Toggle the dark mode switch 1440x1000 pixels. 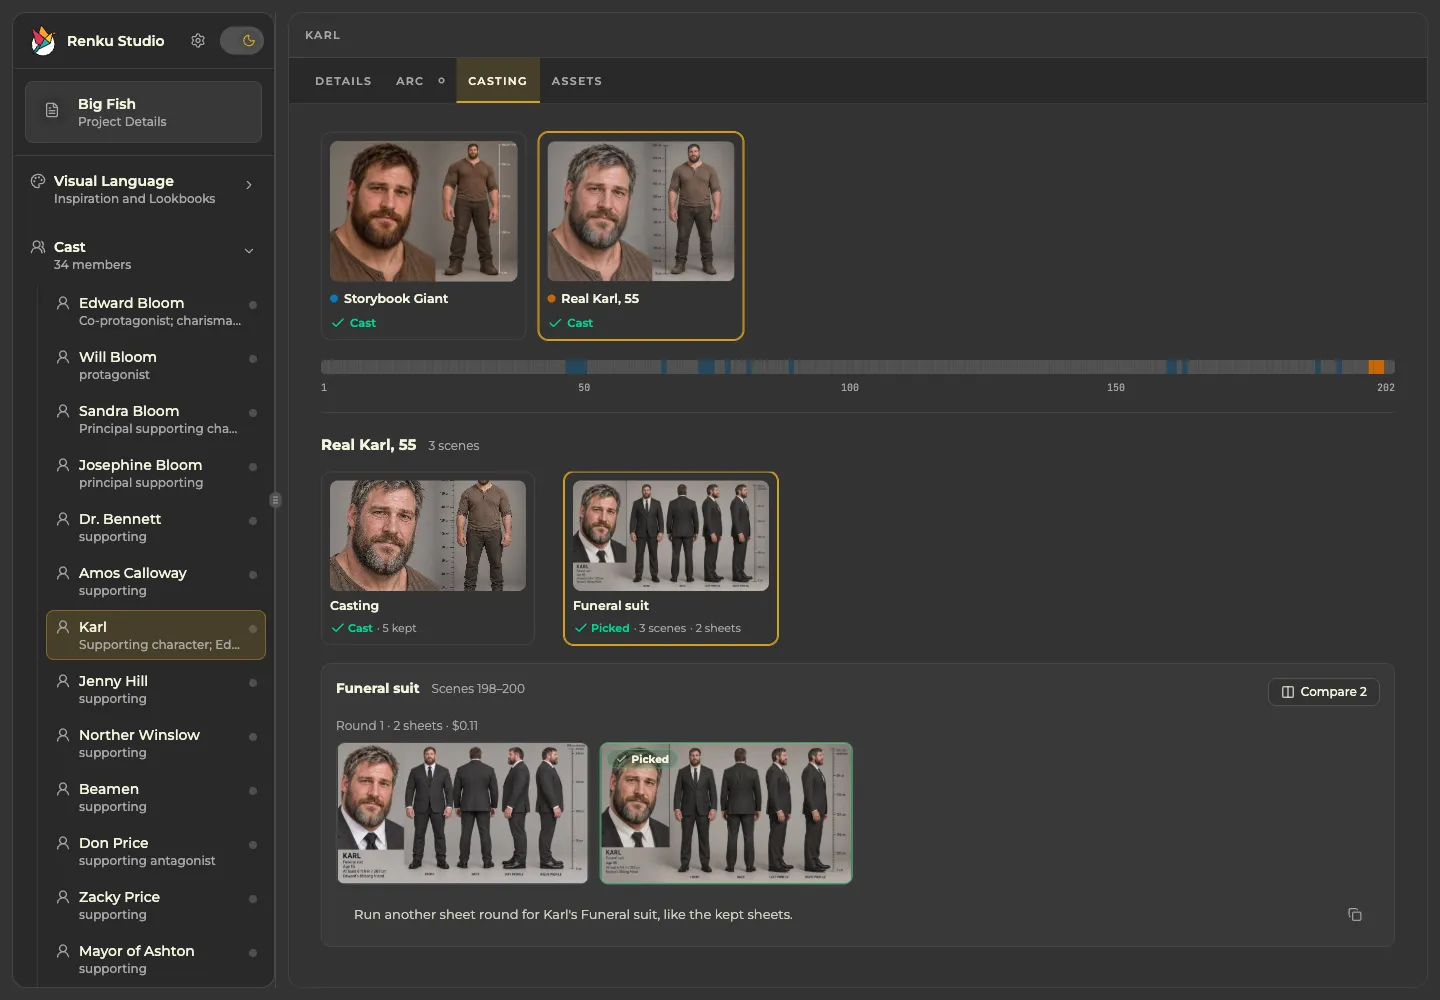[241, 41]
